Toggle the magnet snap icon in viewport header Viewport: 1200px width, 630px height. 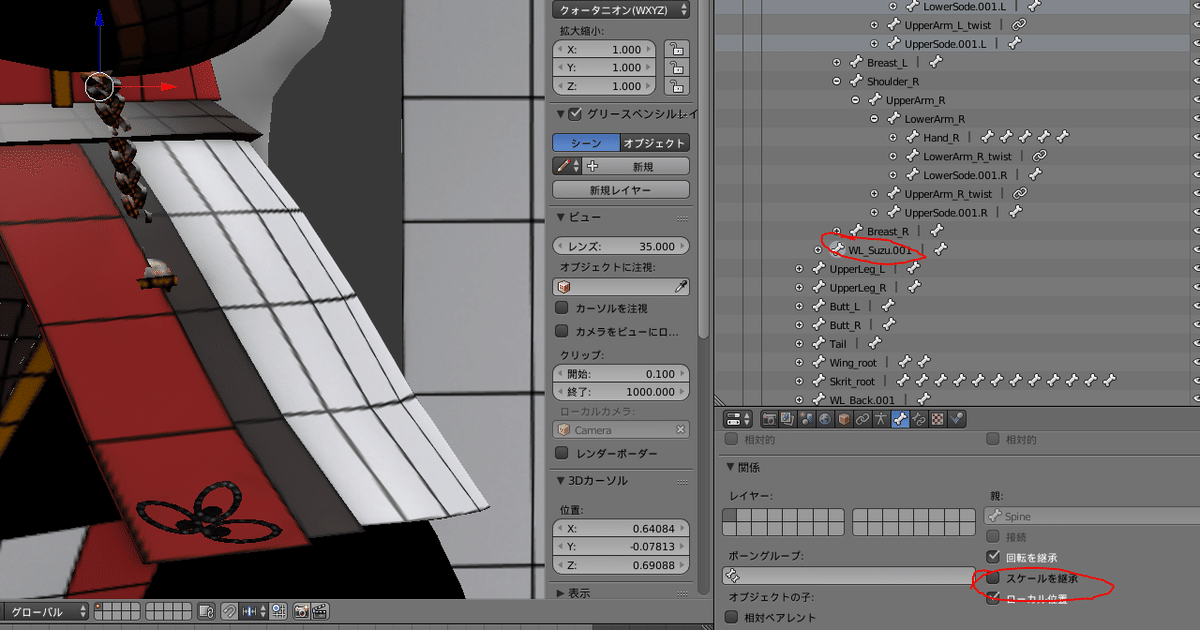coord(229,610)
